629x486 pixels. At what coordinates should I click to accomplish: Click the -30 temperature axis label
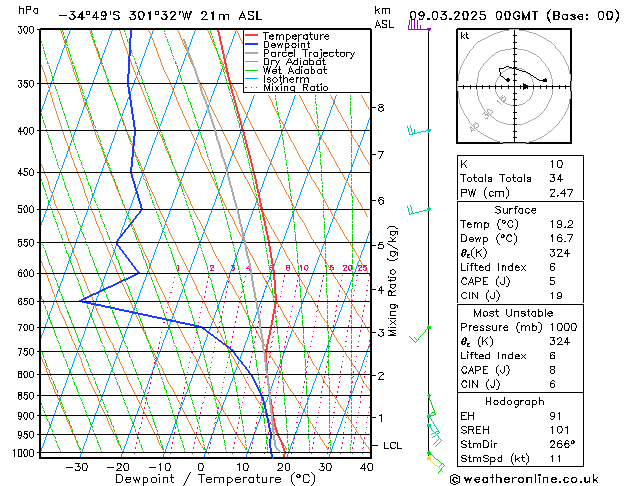pyautogui.click(x=77, y=468)
